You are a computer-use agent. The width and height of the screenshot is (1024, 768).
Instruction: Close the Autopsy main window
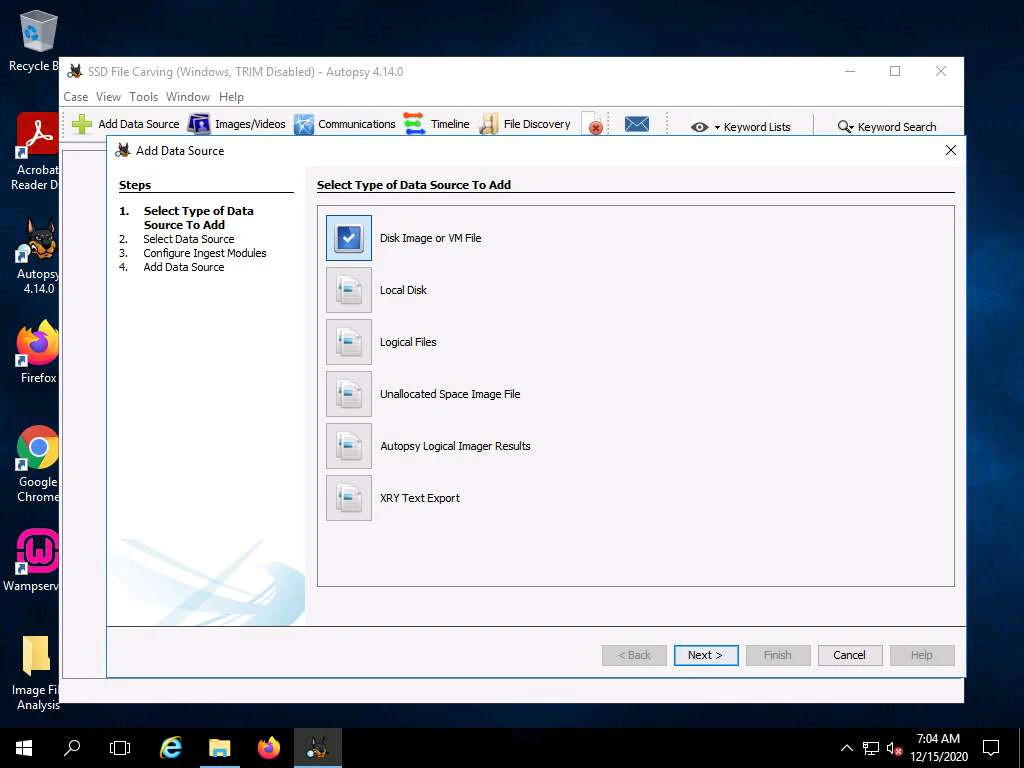(x=940, y=71)
